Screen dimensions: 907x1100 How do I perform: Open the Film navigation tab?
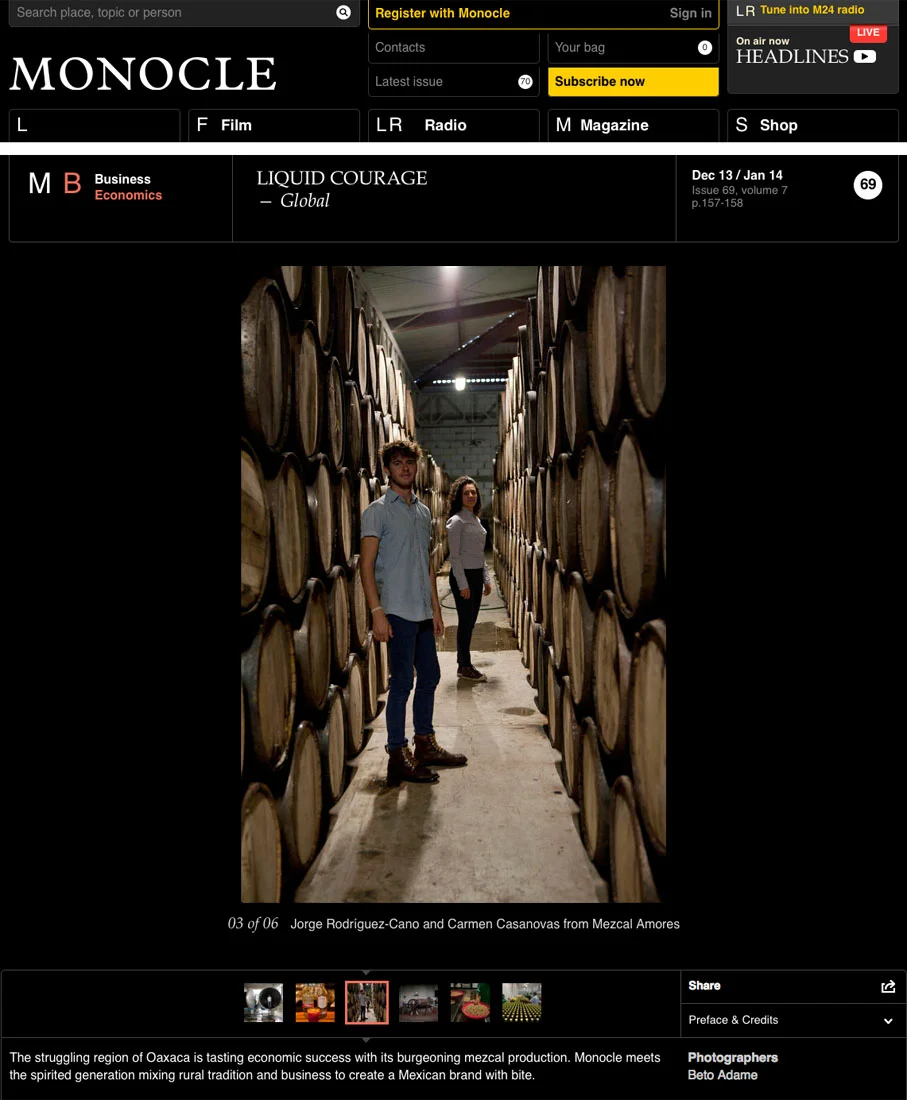[x=274, y=125]
